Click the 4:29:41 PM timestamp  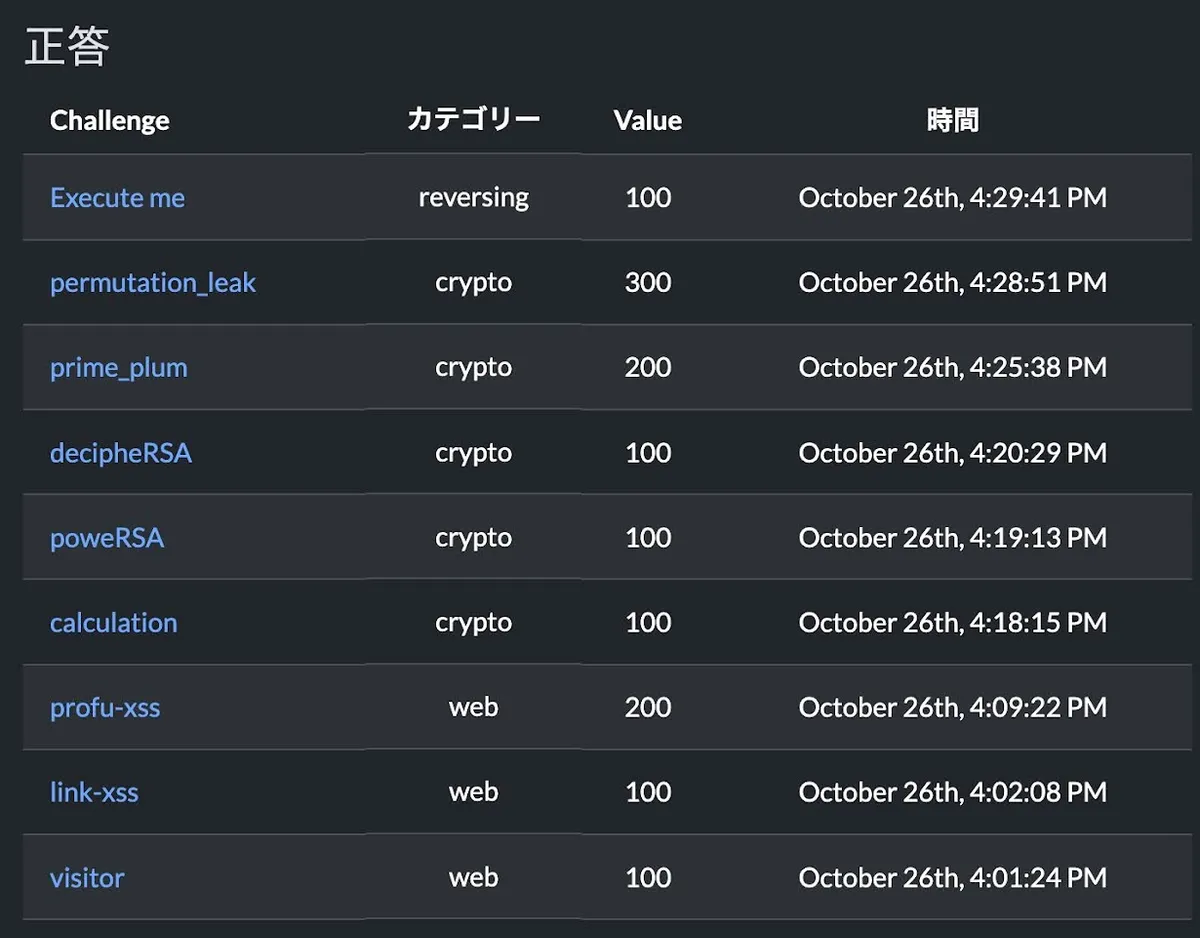coord(952,198)
